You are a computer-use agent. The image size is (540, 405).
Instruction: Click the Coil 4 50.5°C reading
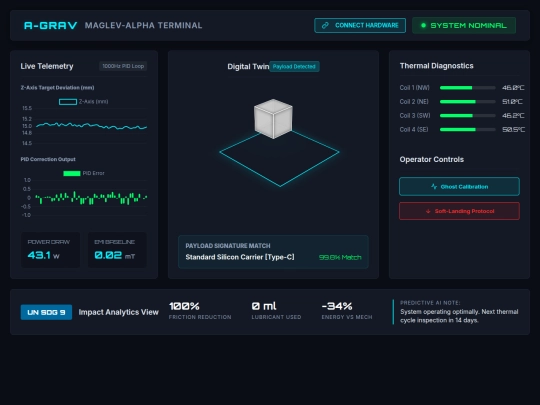(x=513, y=129)
